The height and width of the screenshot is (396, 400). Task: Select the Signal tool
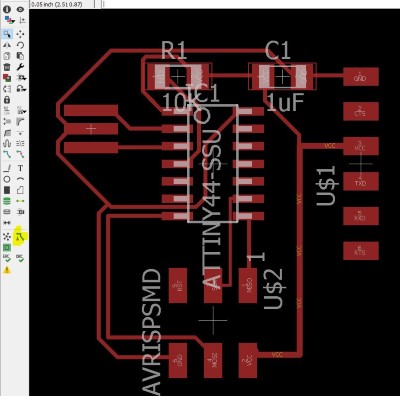pos(21,201)
